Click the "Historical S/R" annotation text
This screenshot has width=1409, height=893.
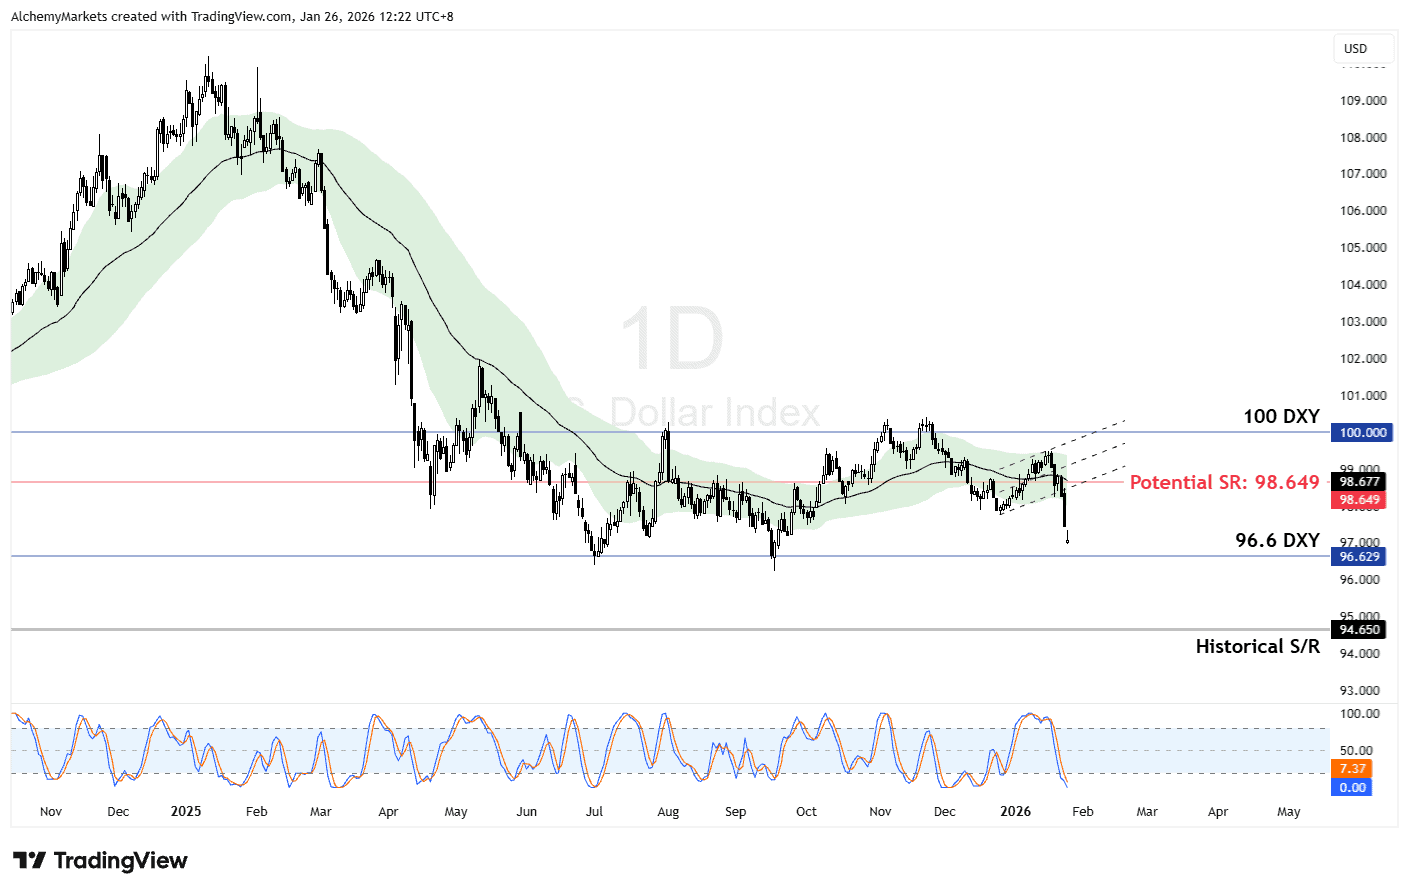[x=1257, y=647]
